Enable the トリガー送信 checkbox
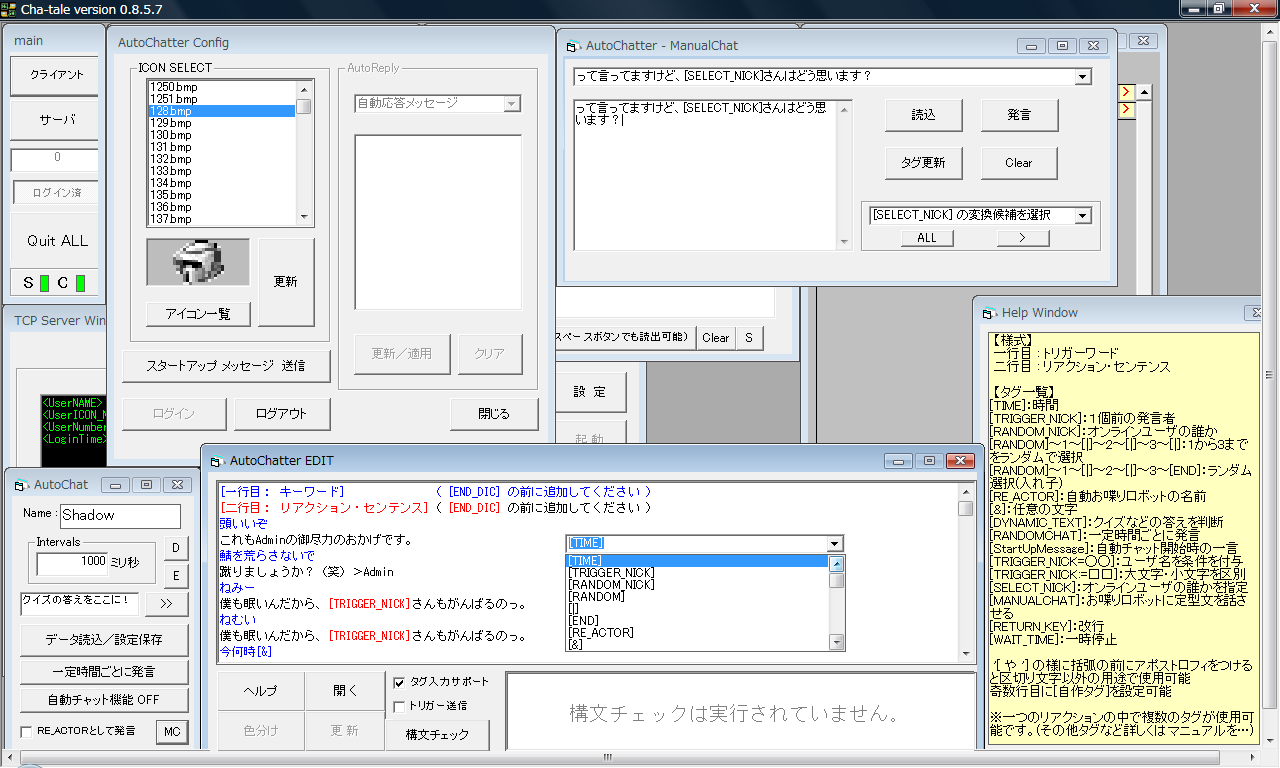Screen dimensions: 1280x768 coord(400,706)
